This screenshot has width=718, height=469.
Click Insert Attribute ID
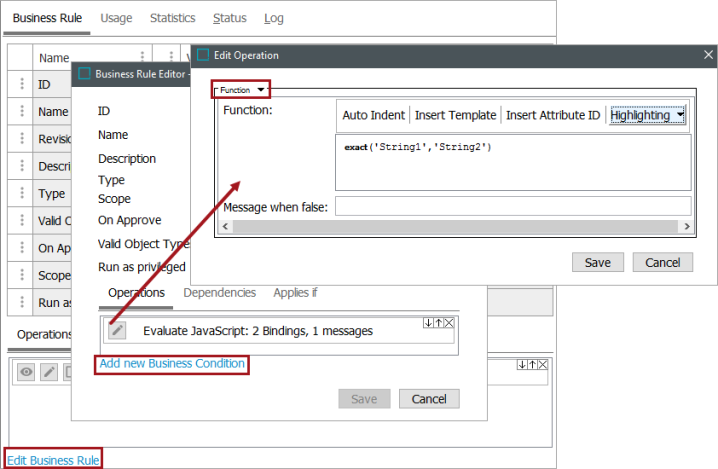(x=553, y=115)
